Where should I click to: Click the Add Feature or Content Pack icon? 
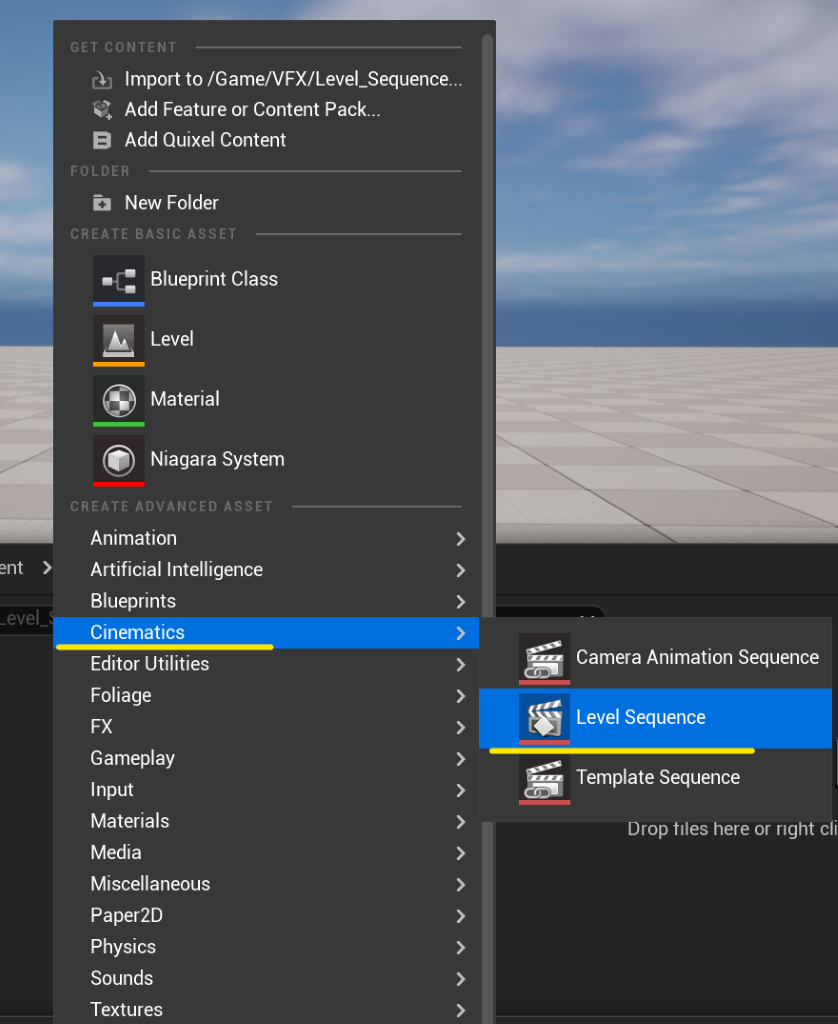pyautogui.click(x=102, y=110)
